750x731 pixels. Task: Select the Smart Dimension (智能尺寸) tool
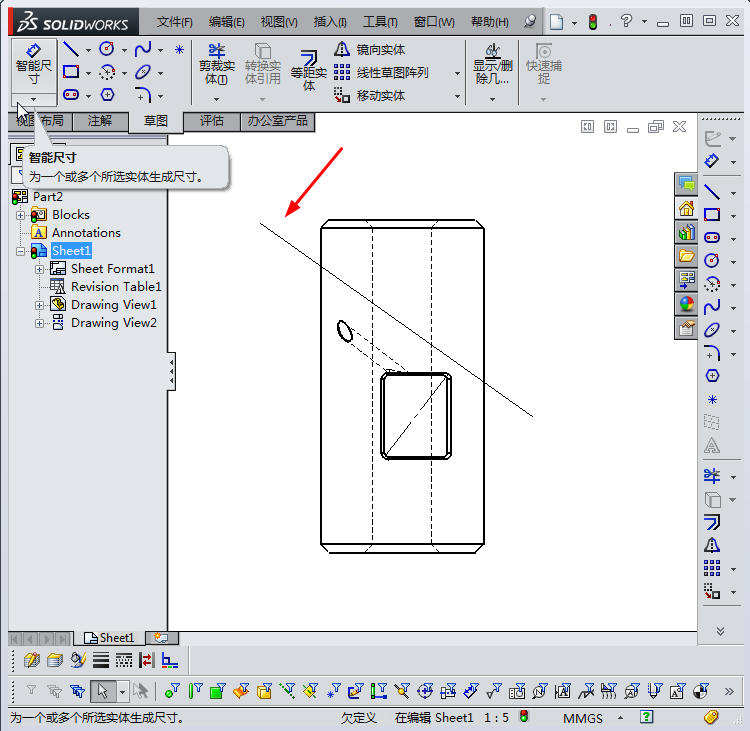pos(33,64)
